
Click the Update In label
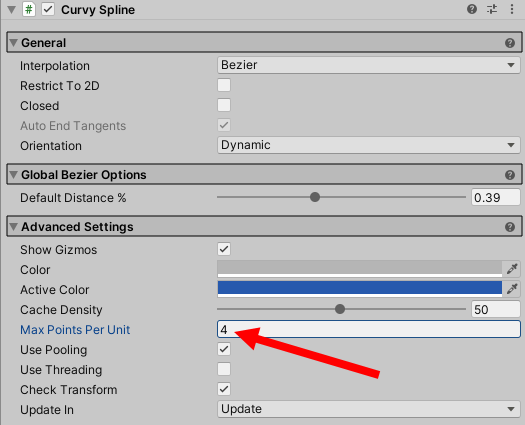tap(47, 410)
